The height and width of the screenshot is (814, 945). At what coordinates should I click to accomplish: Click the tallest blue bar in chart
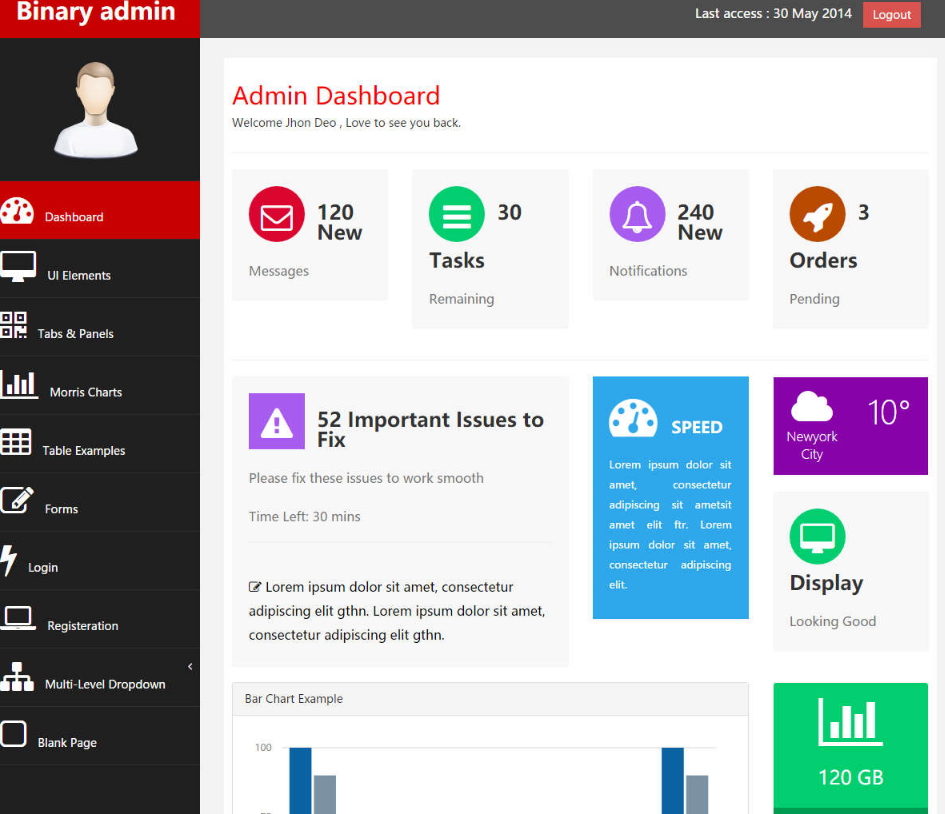click(300, 780)
